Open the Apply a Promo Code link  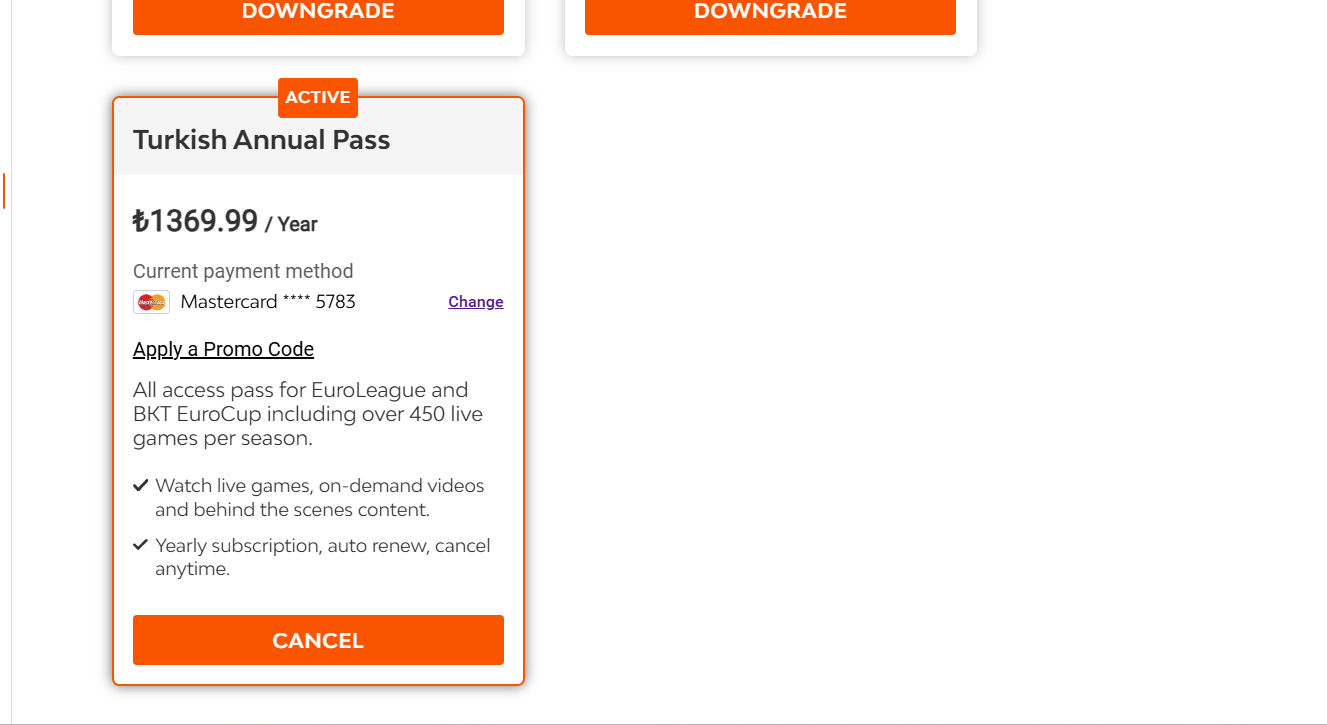[x=223, y=349]
